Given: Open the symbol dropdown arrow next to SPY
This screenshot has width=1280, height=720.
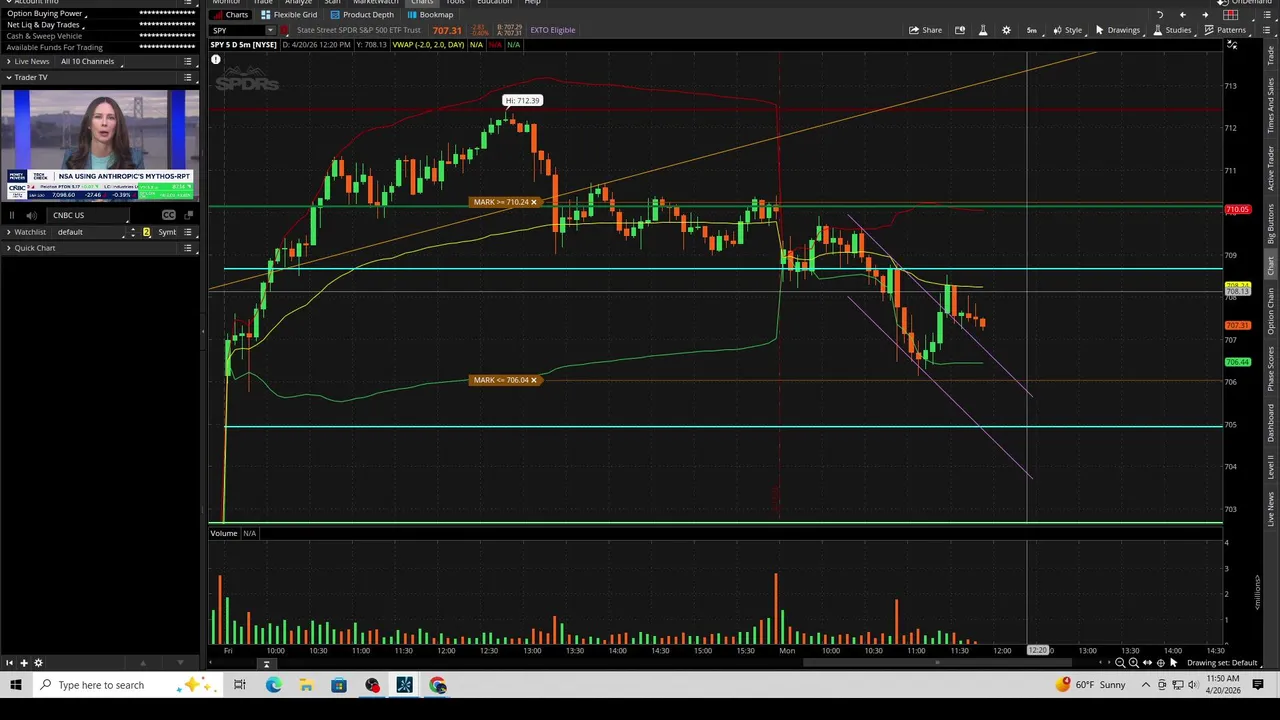Looking at the screenshot, I should pos(270,30).
